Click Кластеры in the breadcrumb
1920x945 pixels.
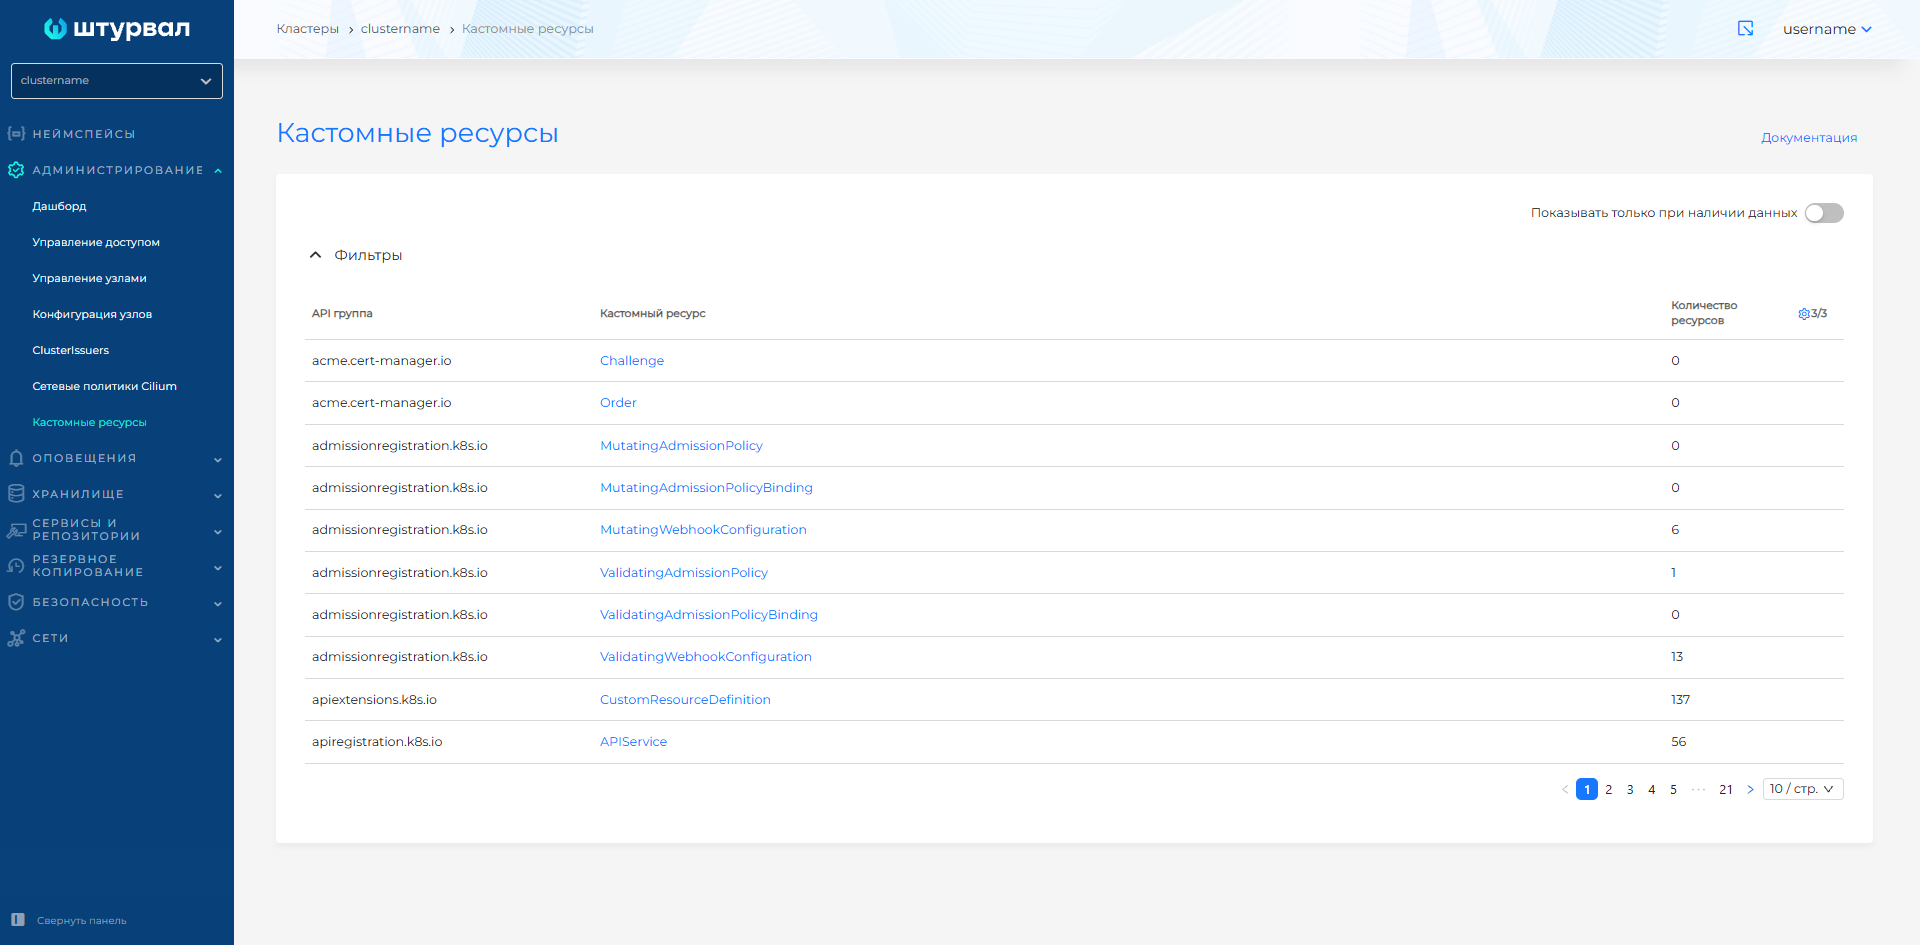308,29
